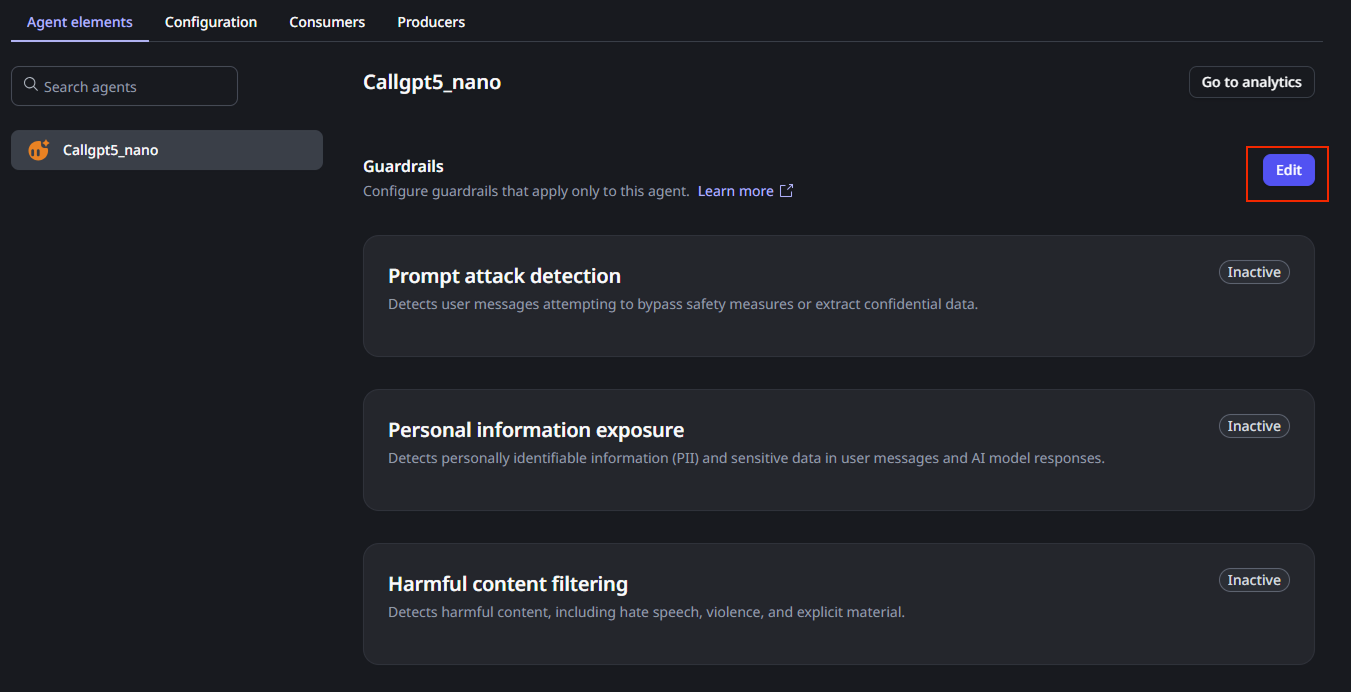Switch to the Agent elements tab
Image resolution: width=1351 pixels, height=692 pixels.
80,22
